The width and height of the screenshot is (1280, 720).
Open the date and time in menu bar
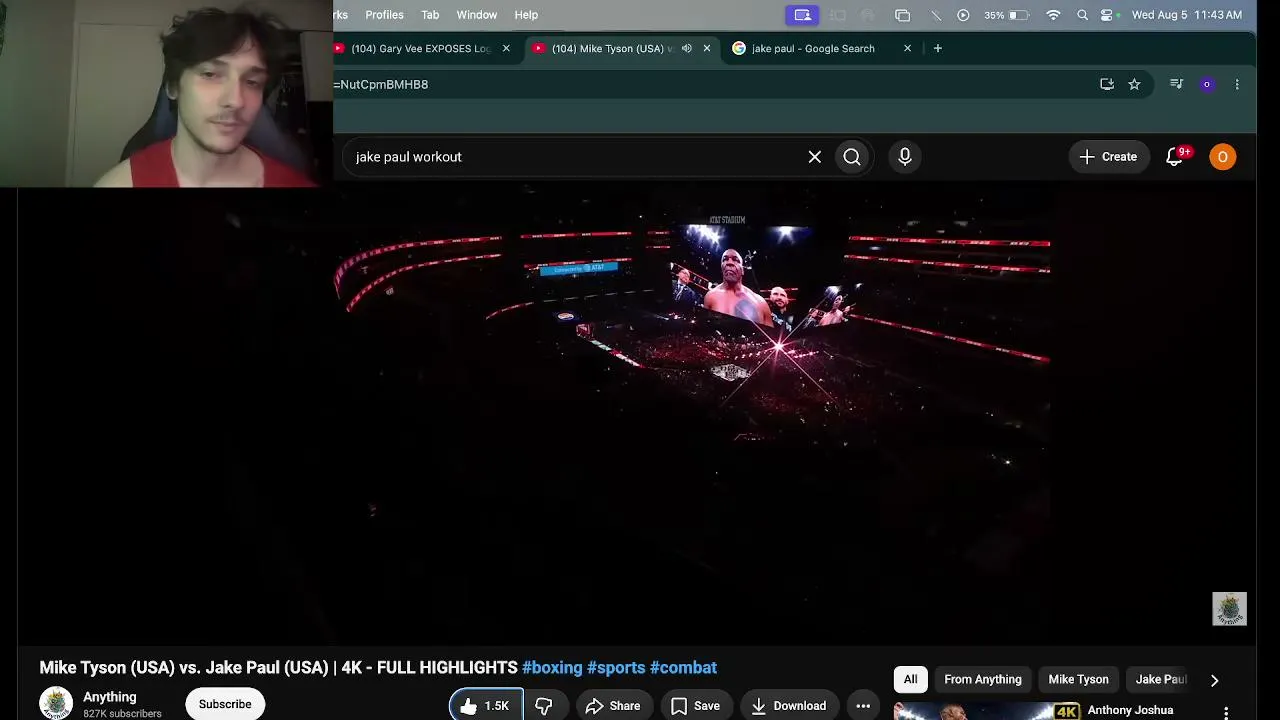1187,15
